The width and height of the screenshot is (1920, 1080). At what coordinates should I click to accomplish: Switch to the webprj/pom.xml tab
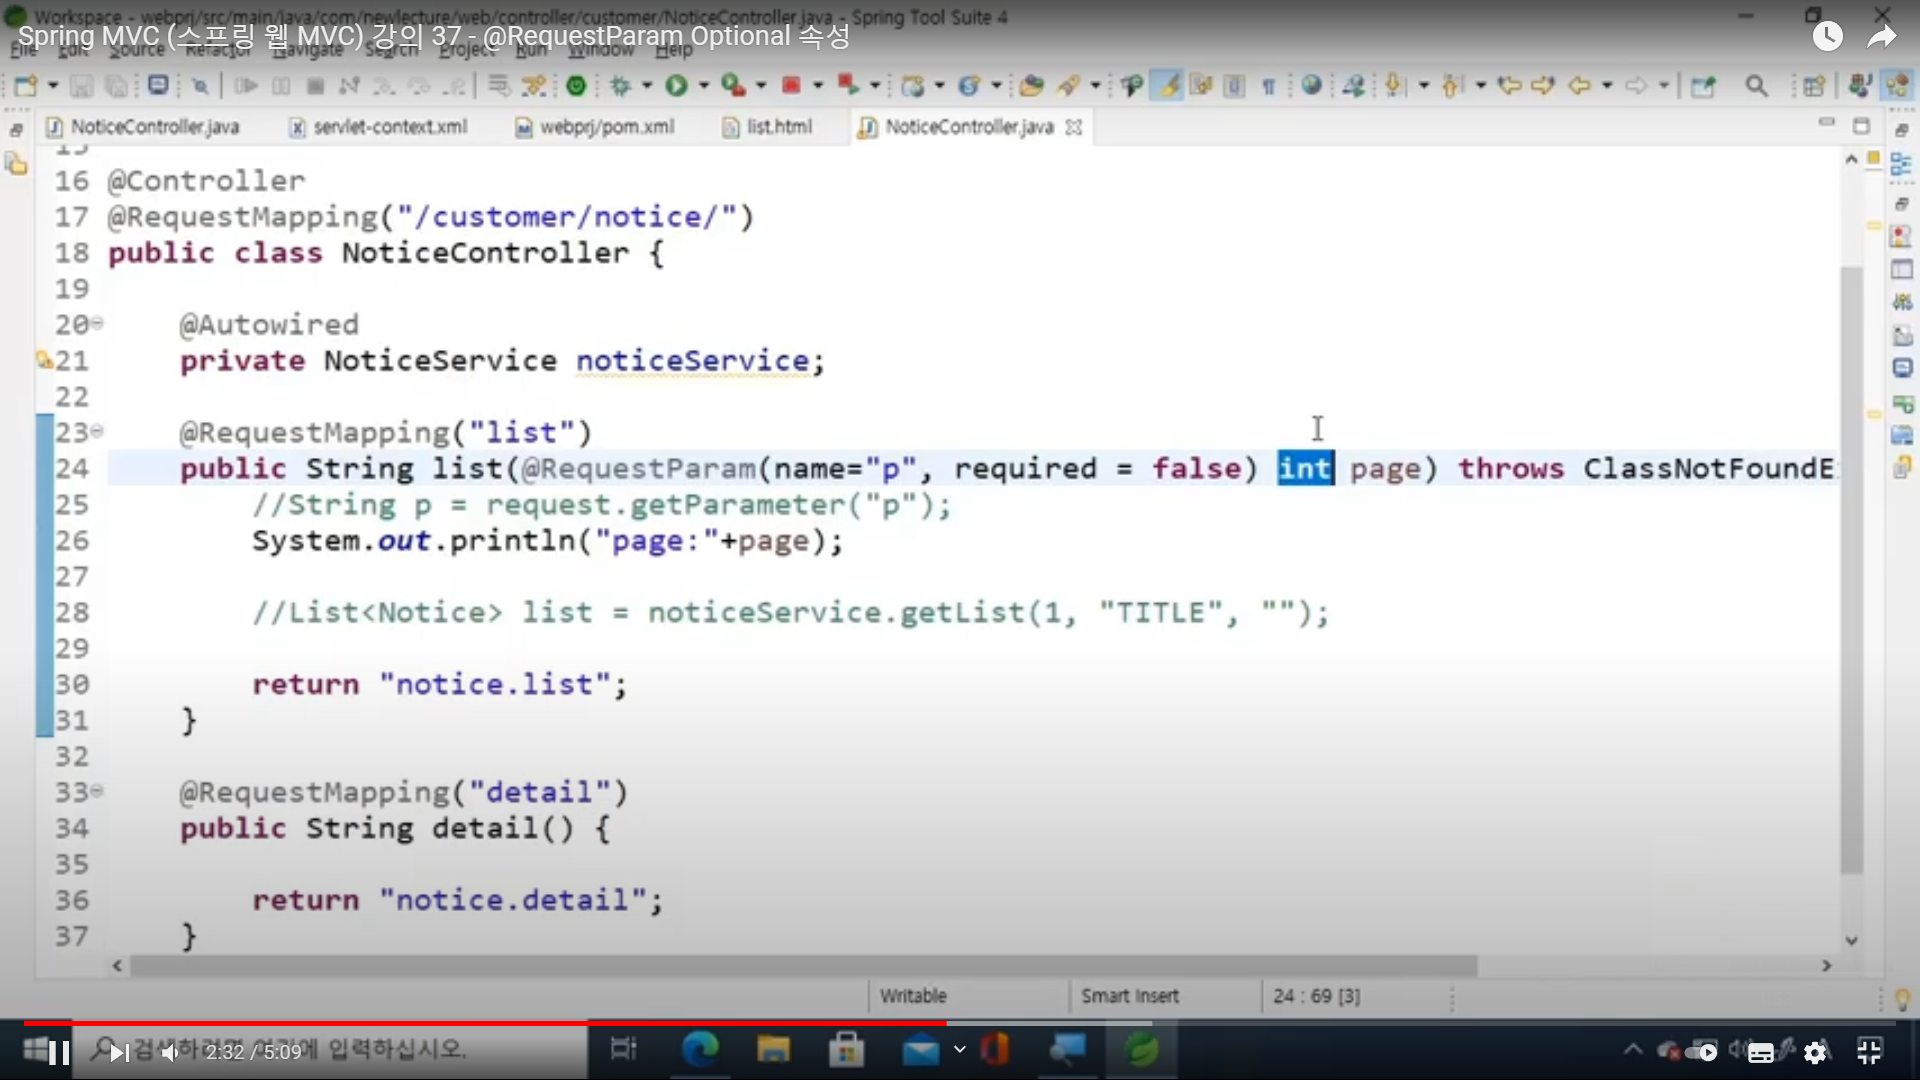pyautogui.click(x=595, y=127)
